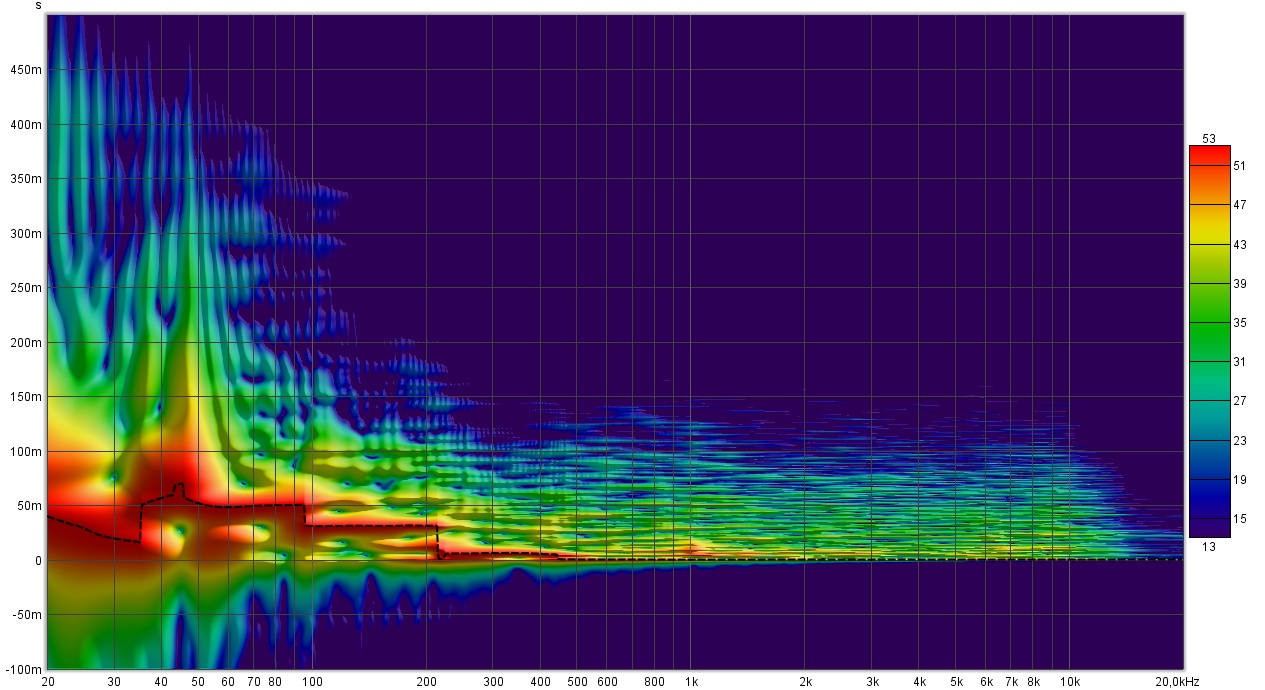
Task: Click the 0 time axis label
Action: click(x=38, y=561)
